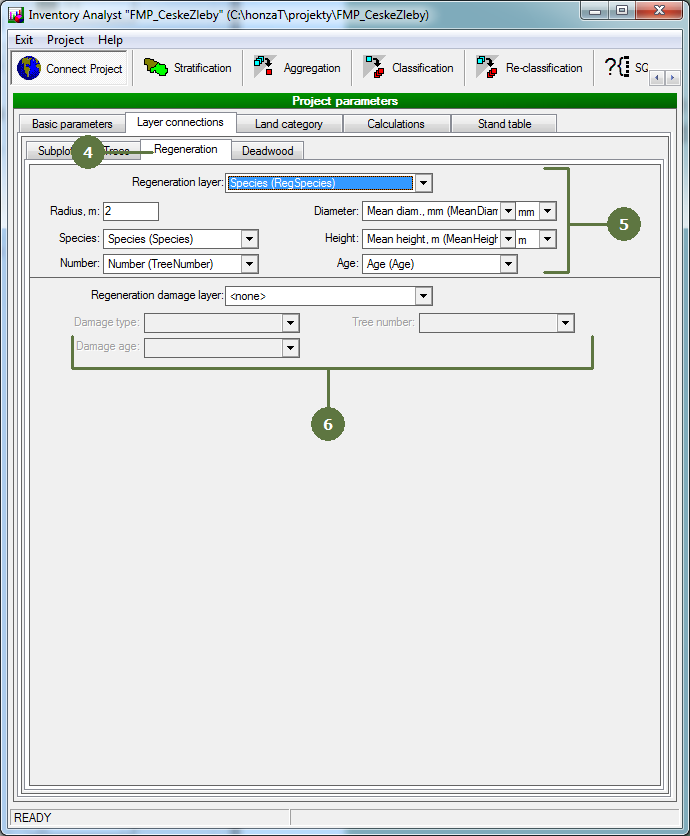The height and width of the screenshot is (836, 690).
Task: Open the Diameter unit mm dropdown
Action: pyautogui.click(x=547, y=211)
